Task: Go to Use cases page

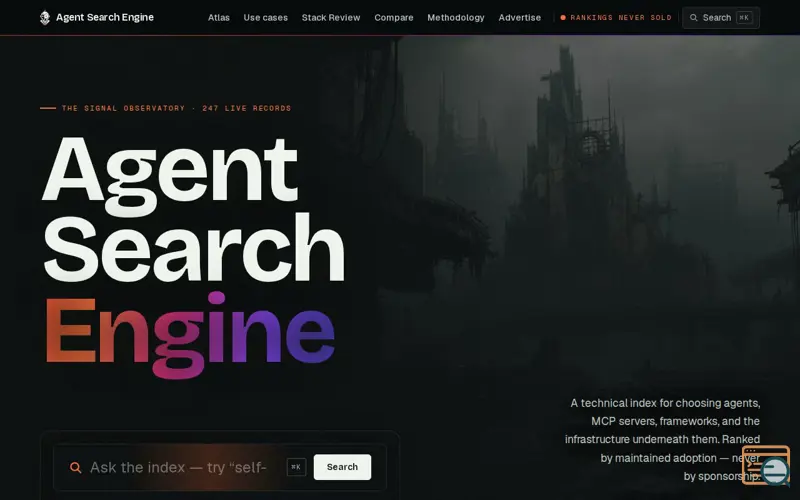Action: pyautogui.click(x=265, y=18)
